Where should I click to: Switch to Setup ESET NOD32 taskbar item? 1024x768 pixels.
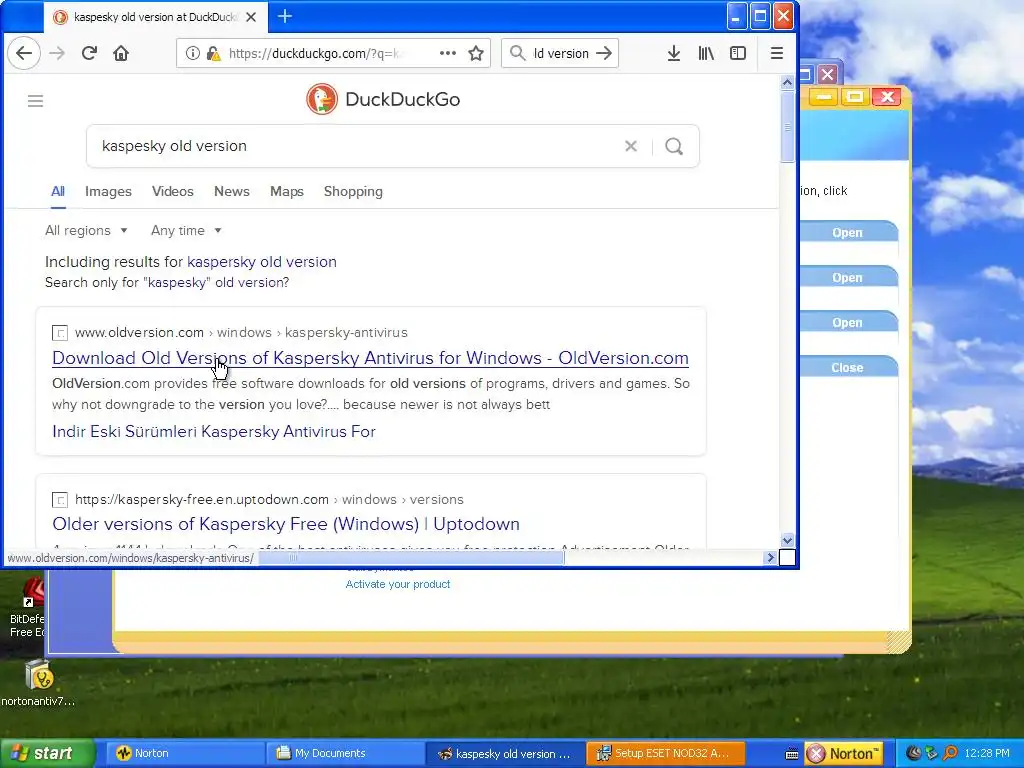pyautogui.click(x=666, y=754)
